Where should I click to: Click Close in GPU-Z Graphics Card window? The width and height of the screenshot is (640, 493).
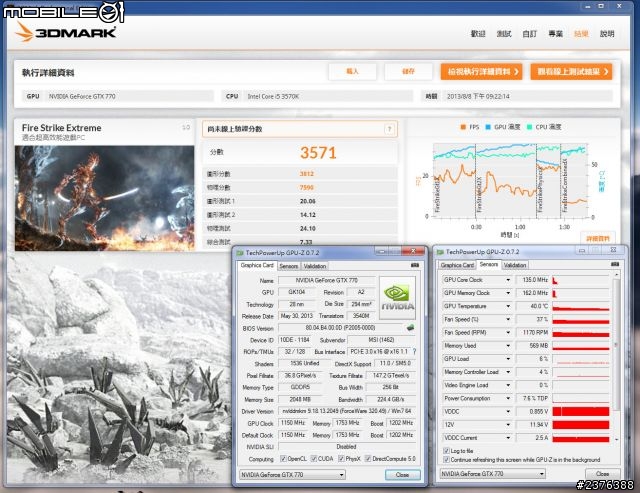tap(402, 475)
